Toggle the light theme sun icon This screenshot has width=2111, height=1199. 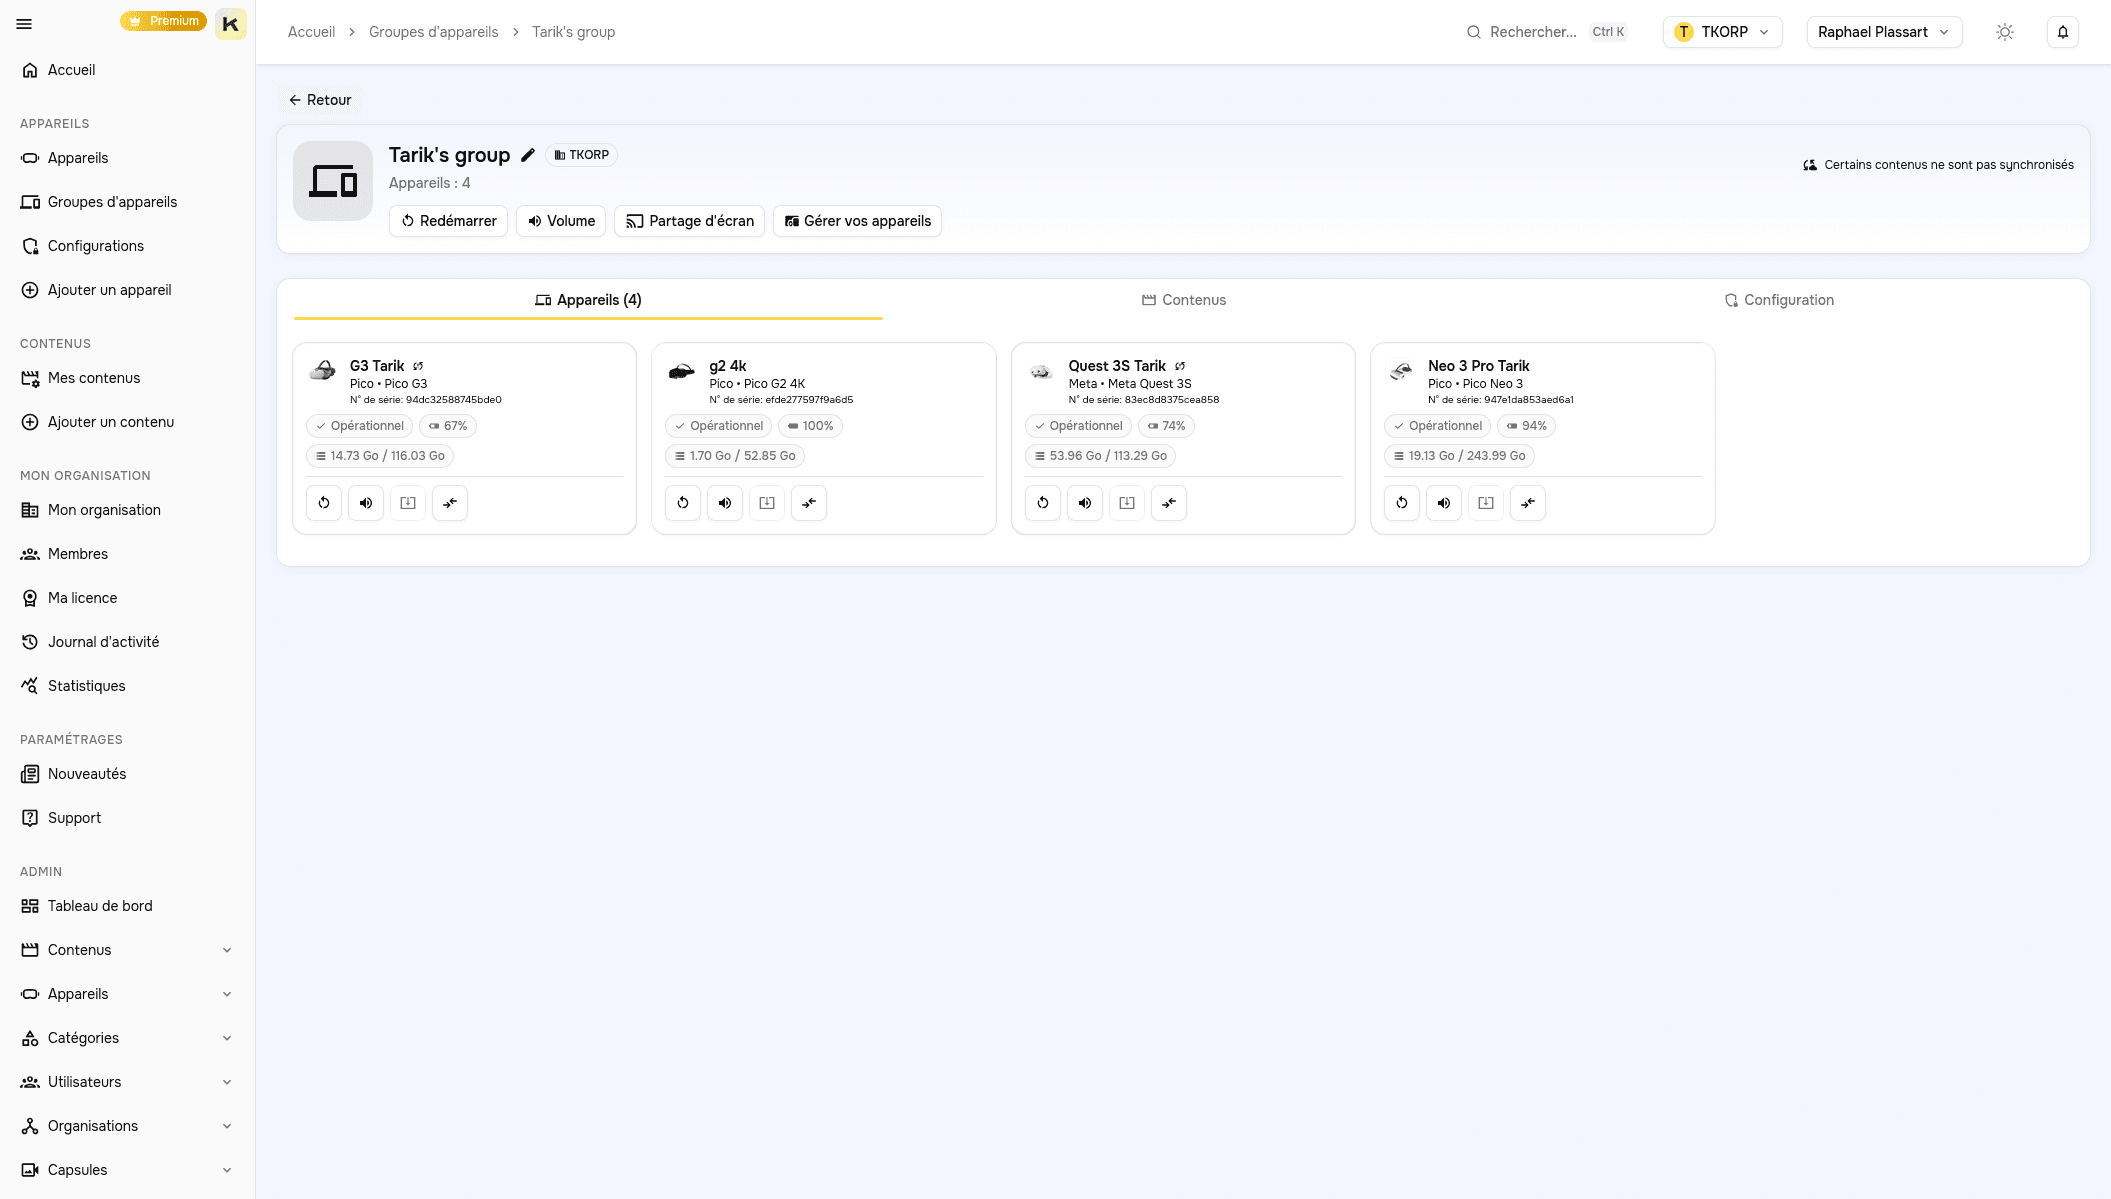[x=2005, y=32]
